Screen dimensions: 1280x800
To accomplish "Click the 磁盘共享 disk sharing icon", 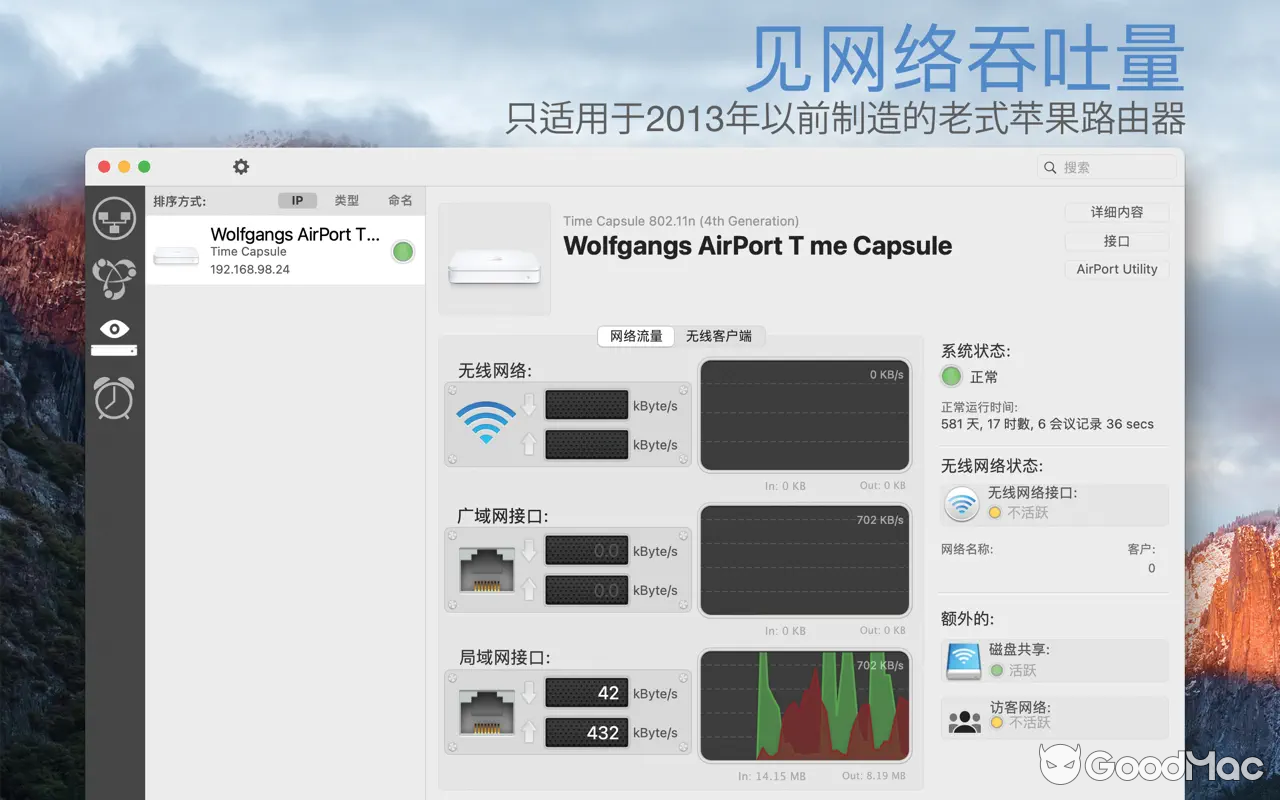I will coord(963,660).
